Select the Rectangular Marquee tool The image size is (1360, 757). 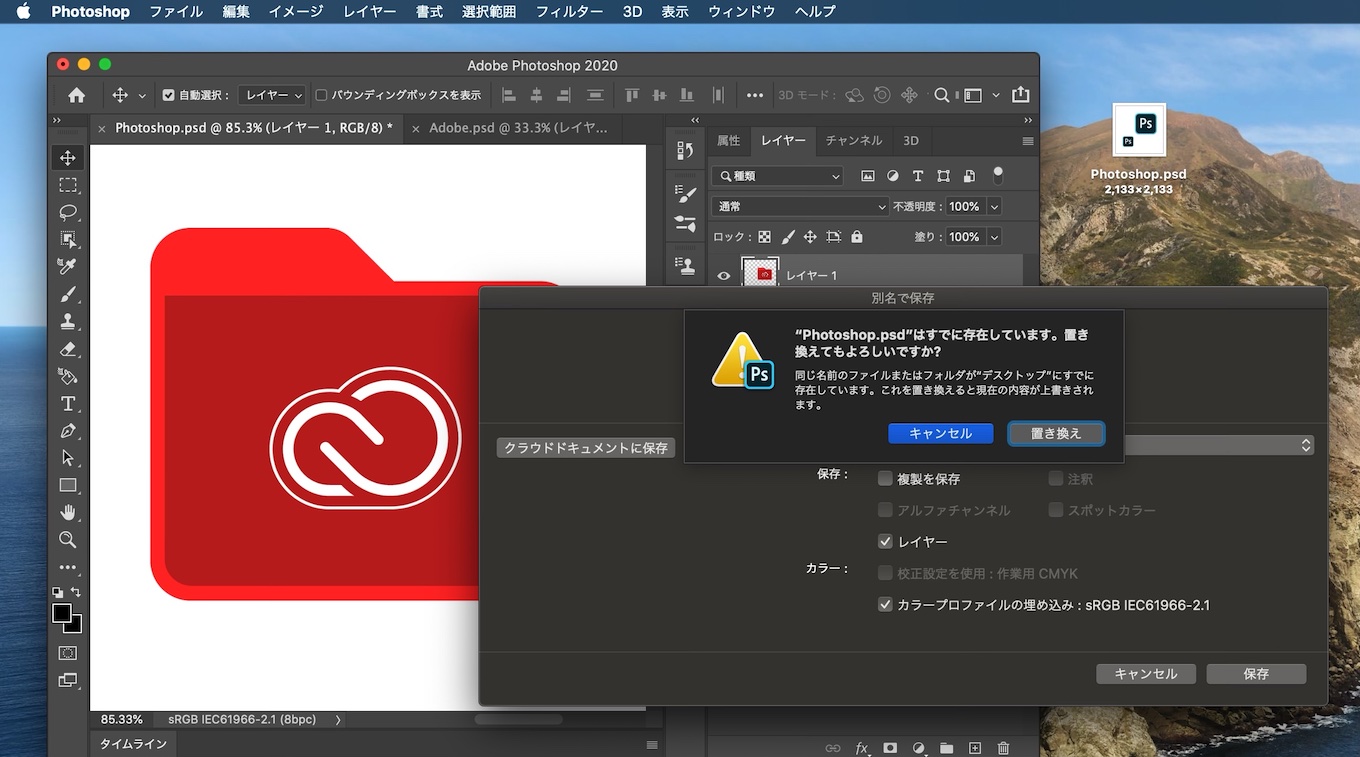point(68,185)
